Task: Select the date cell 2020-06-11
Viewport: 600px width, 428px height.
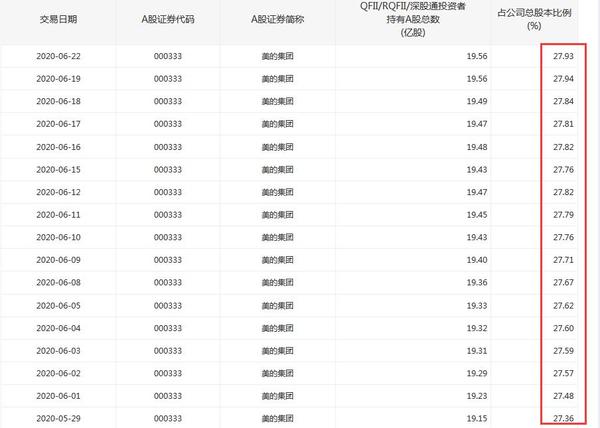Action: (x=58, y=215)
